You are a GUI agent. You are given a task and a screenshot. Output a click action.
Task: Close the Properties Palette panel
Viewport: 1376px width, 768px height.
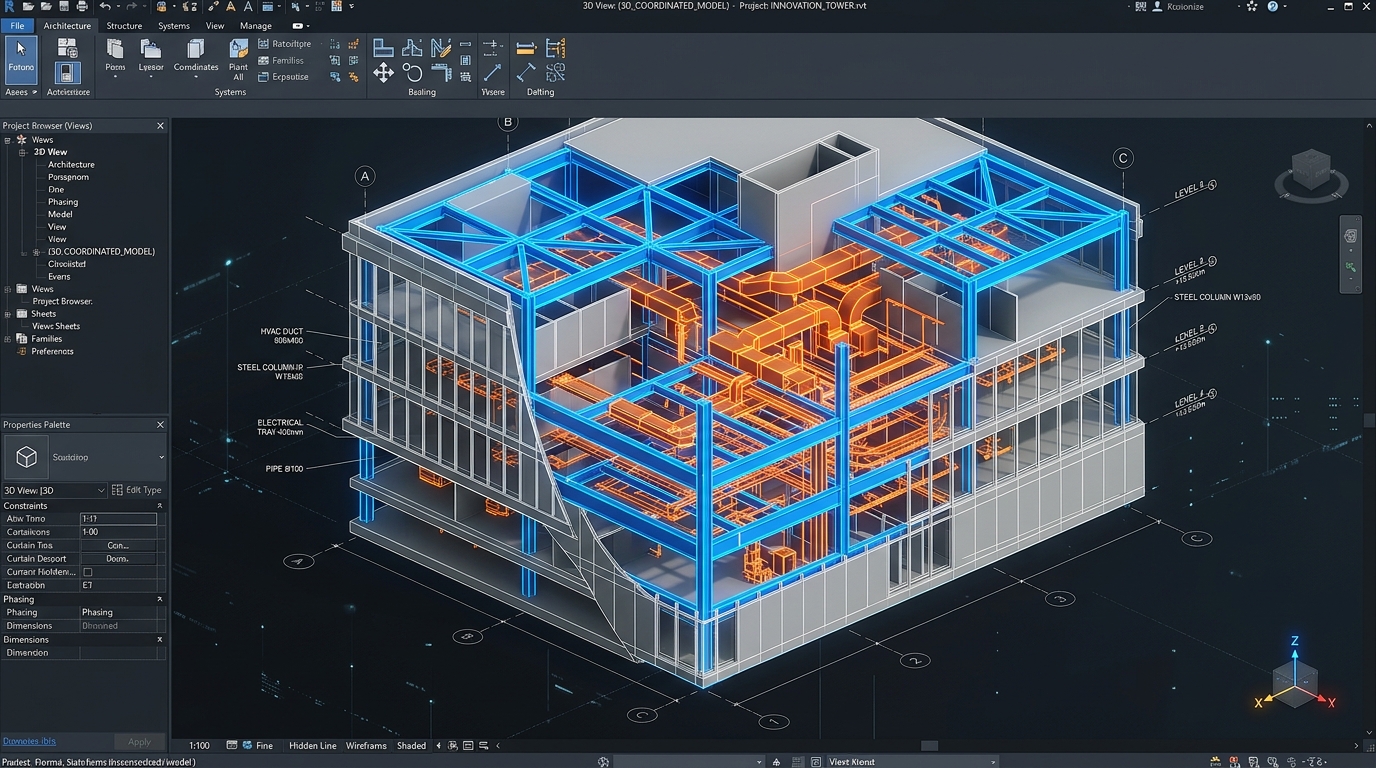coord(160,425)
